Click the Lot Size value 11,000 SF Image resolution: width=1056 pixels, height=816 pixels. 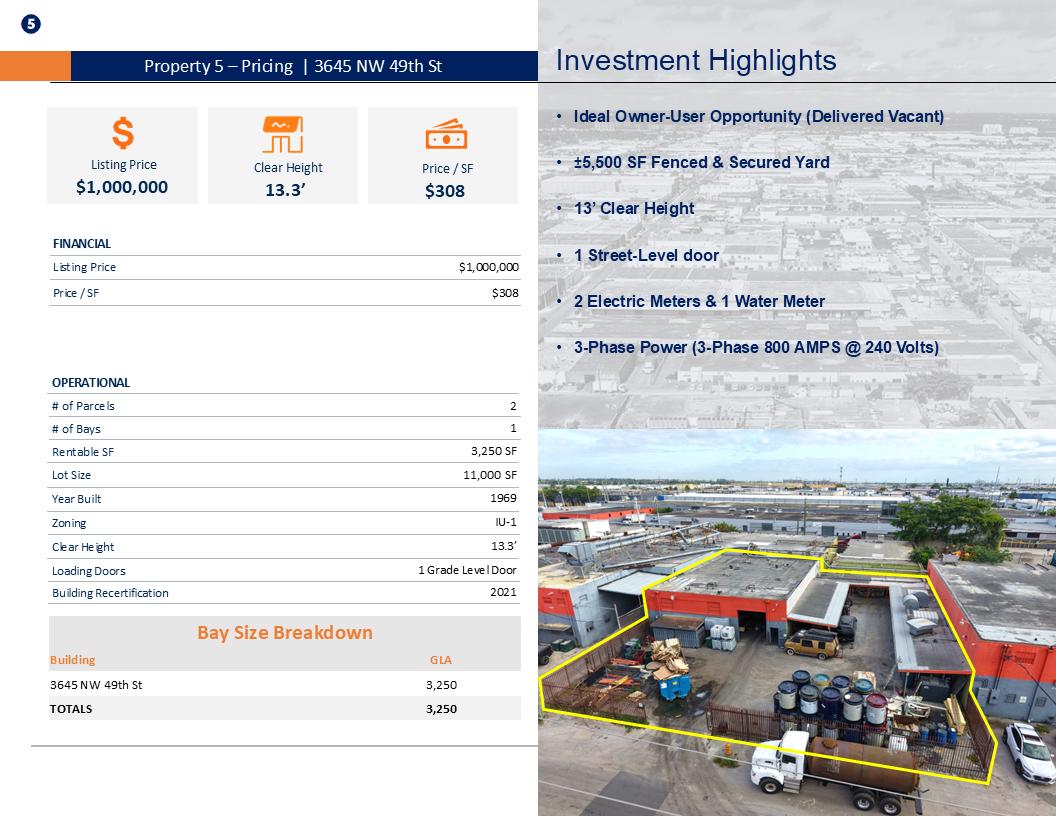point(490,475)
